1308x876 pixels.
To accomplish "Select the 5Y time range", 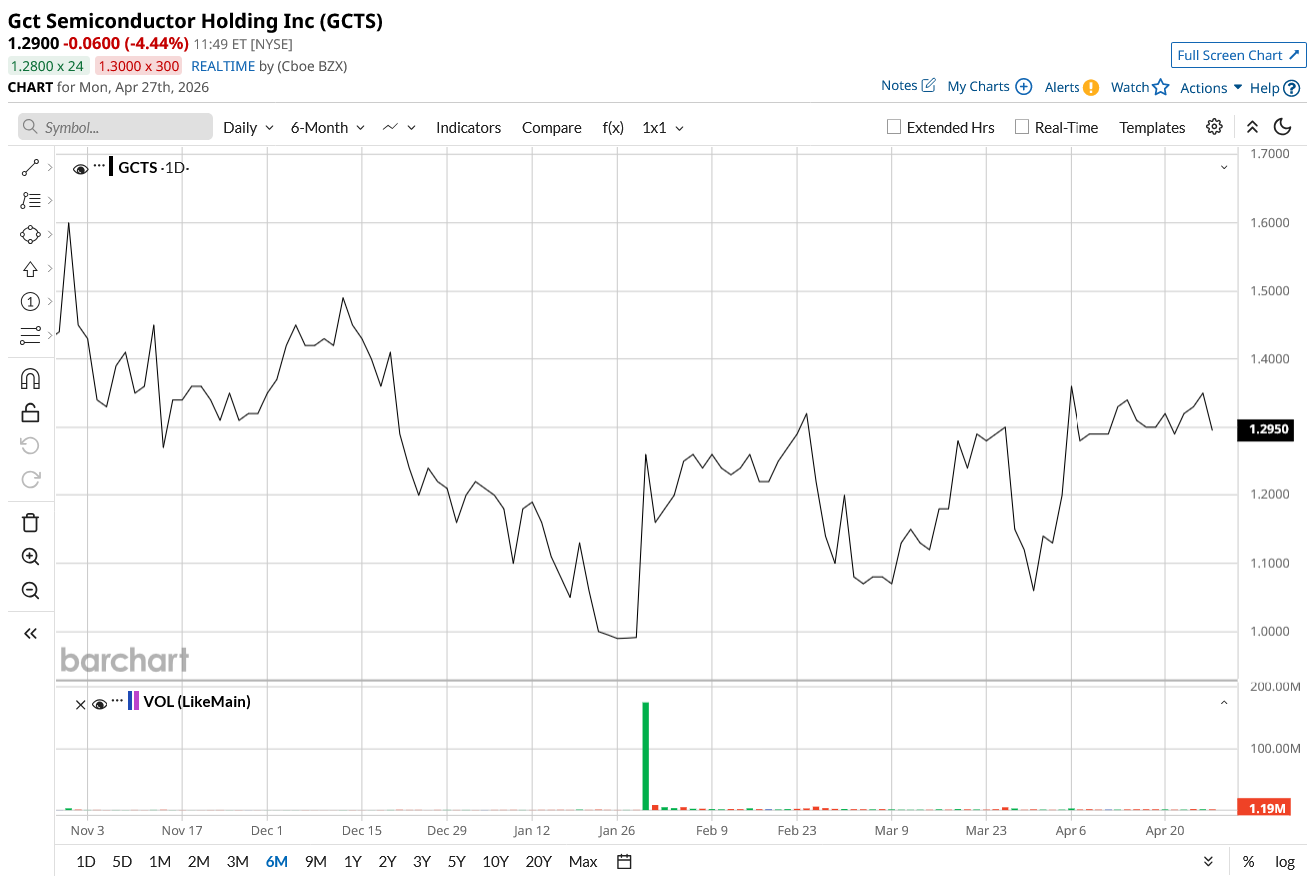I will coord(456,861).
